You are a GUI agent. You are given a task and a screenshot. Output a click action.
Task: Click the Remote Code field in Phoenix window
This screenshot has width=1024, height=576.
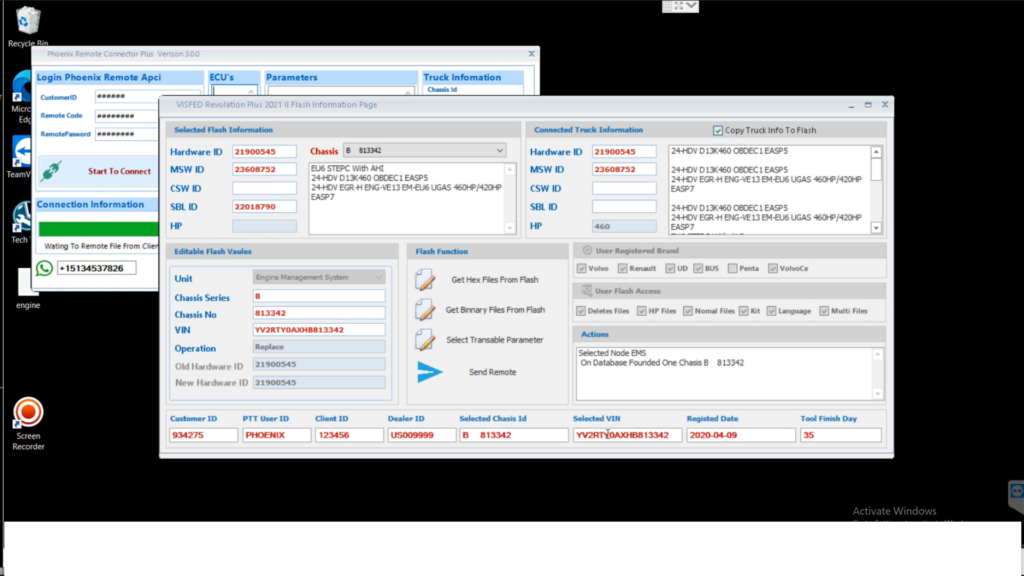pos(127,116)
